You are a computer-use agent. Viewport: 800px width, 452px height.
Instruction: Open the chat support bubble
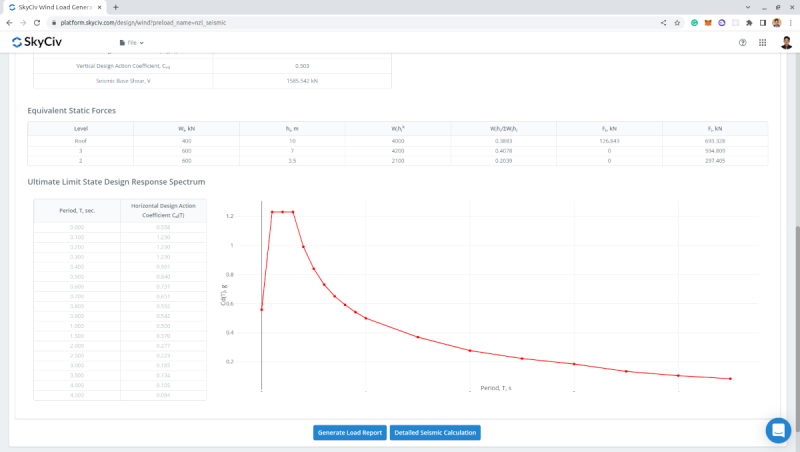[778, 430]
